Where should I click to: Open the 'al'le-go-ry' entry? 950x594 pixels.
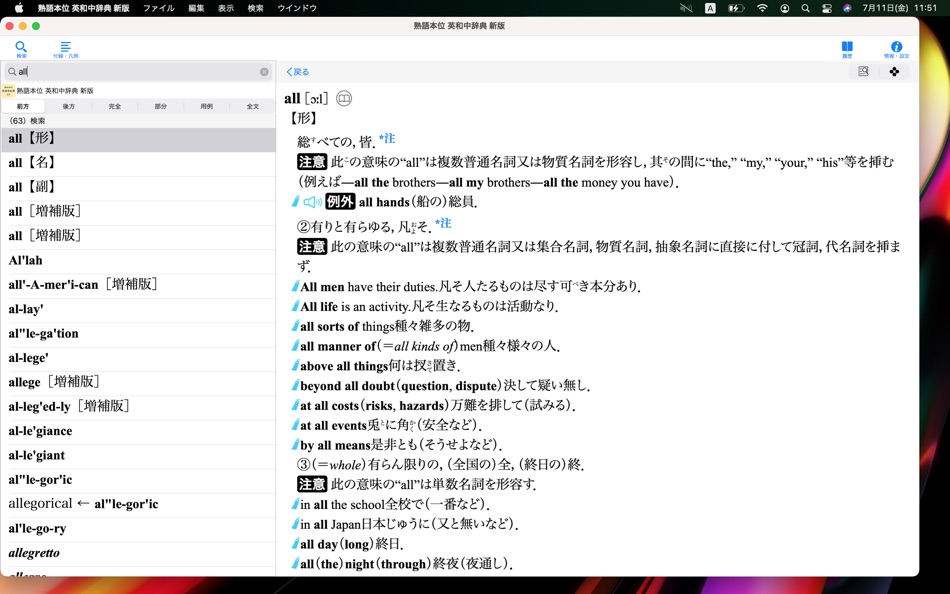(138, 529)
